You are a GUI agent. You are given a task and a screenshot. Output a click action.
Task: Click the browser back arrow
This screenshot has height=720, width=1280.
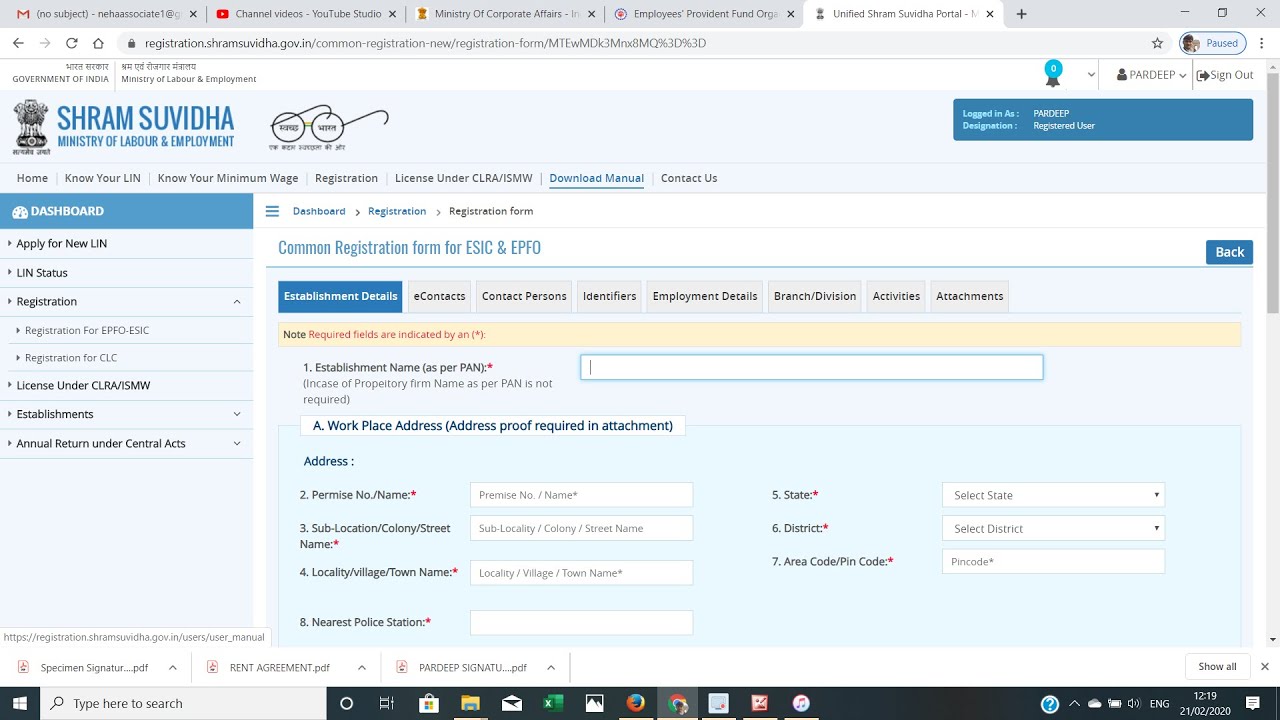pyautogui.click(x=18, y=43)
